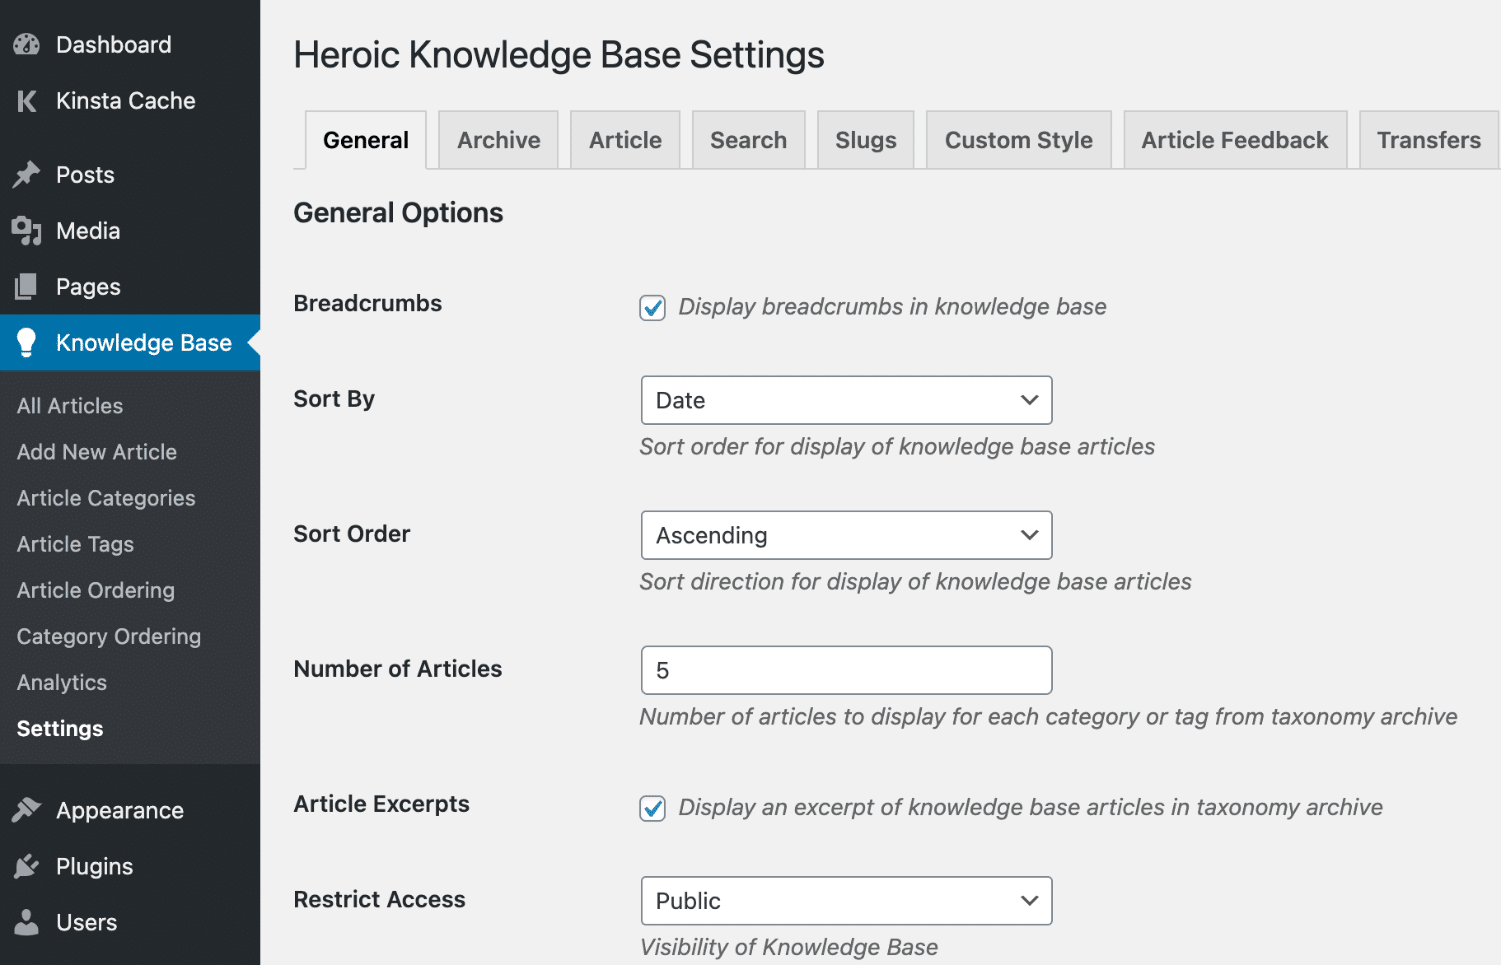The image size is (1501, 965).
Task: Click the Plugins plug icon
Action: 25,866
